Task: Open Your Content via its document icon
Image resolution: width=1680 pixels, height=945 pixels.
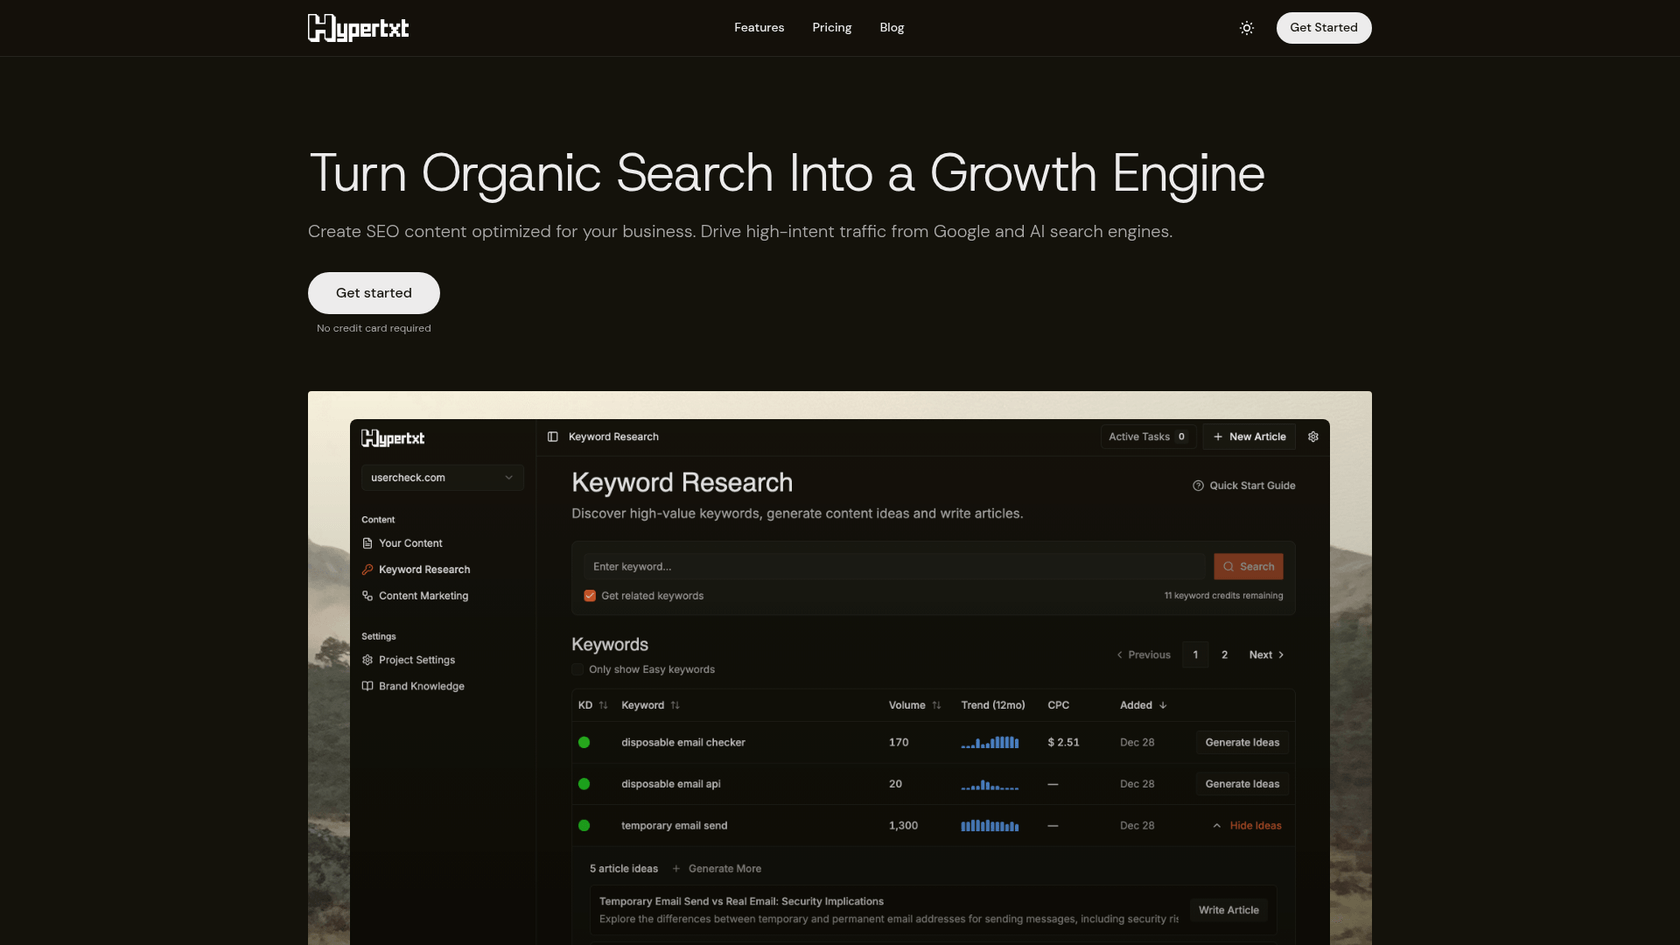Action: pos(368,543)
